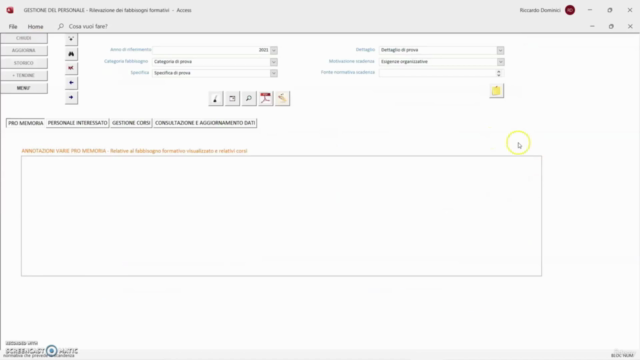The height and width of the screenshot is (360, 640).
Task: Minimize the inner form window
Action: point(592,26)
